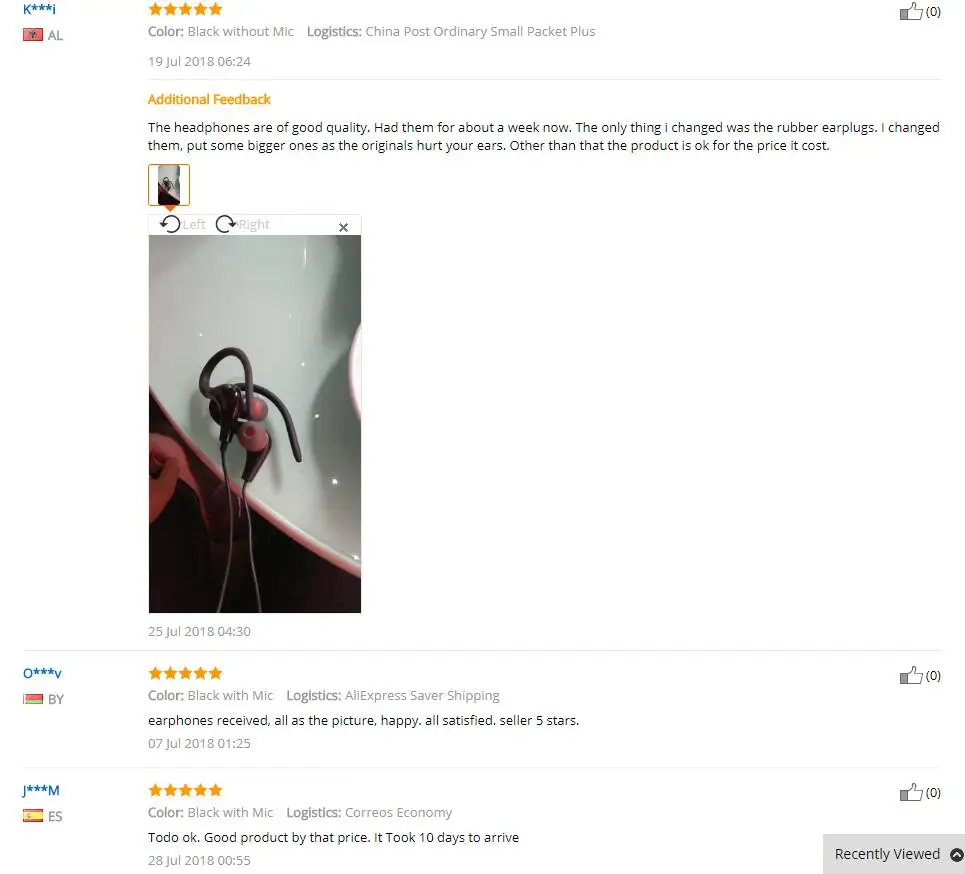Open the Recently Viewed panel

[887, 854]
